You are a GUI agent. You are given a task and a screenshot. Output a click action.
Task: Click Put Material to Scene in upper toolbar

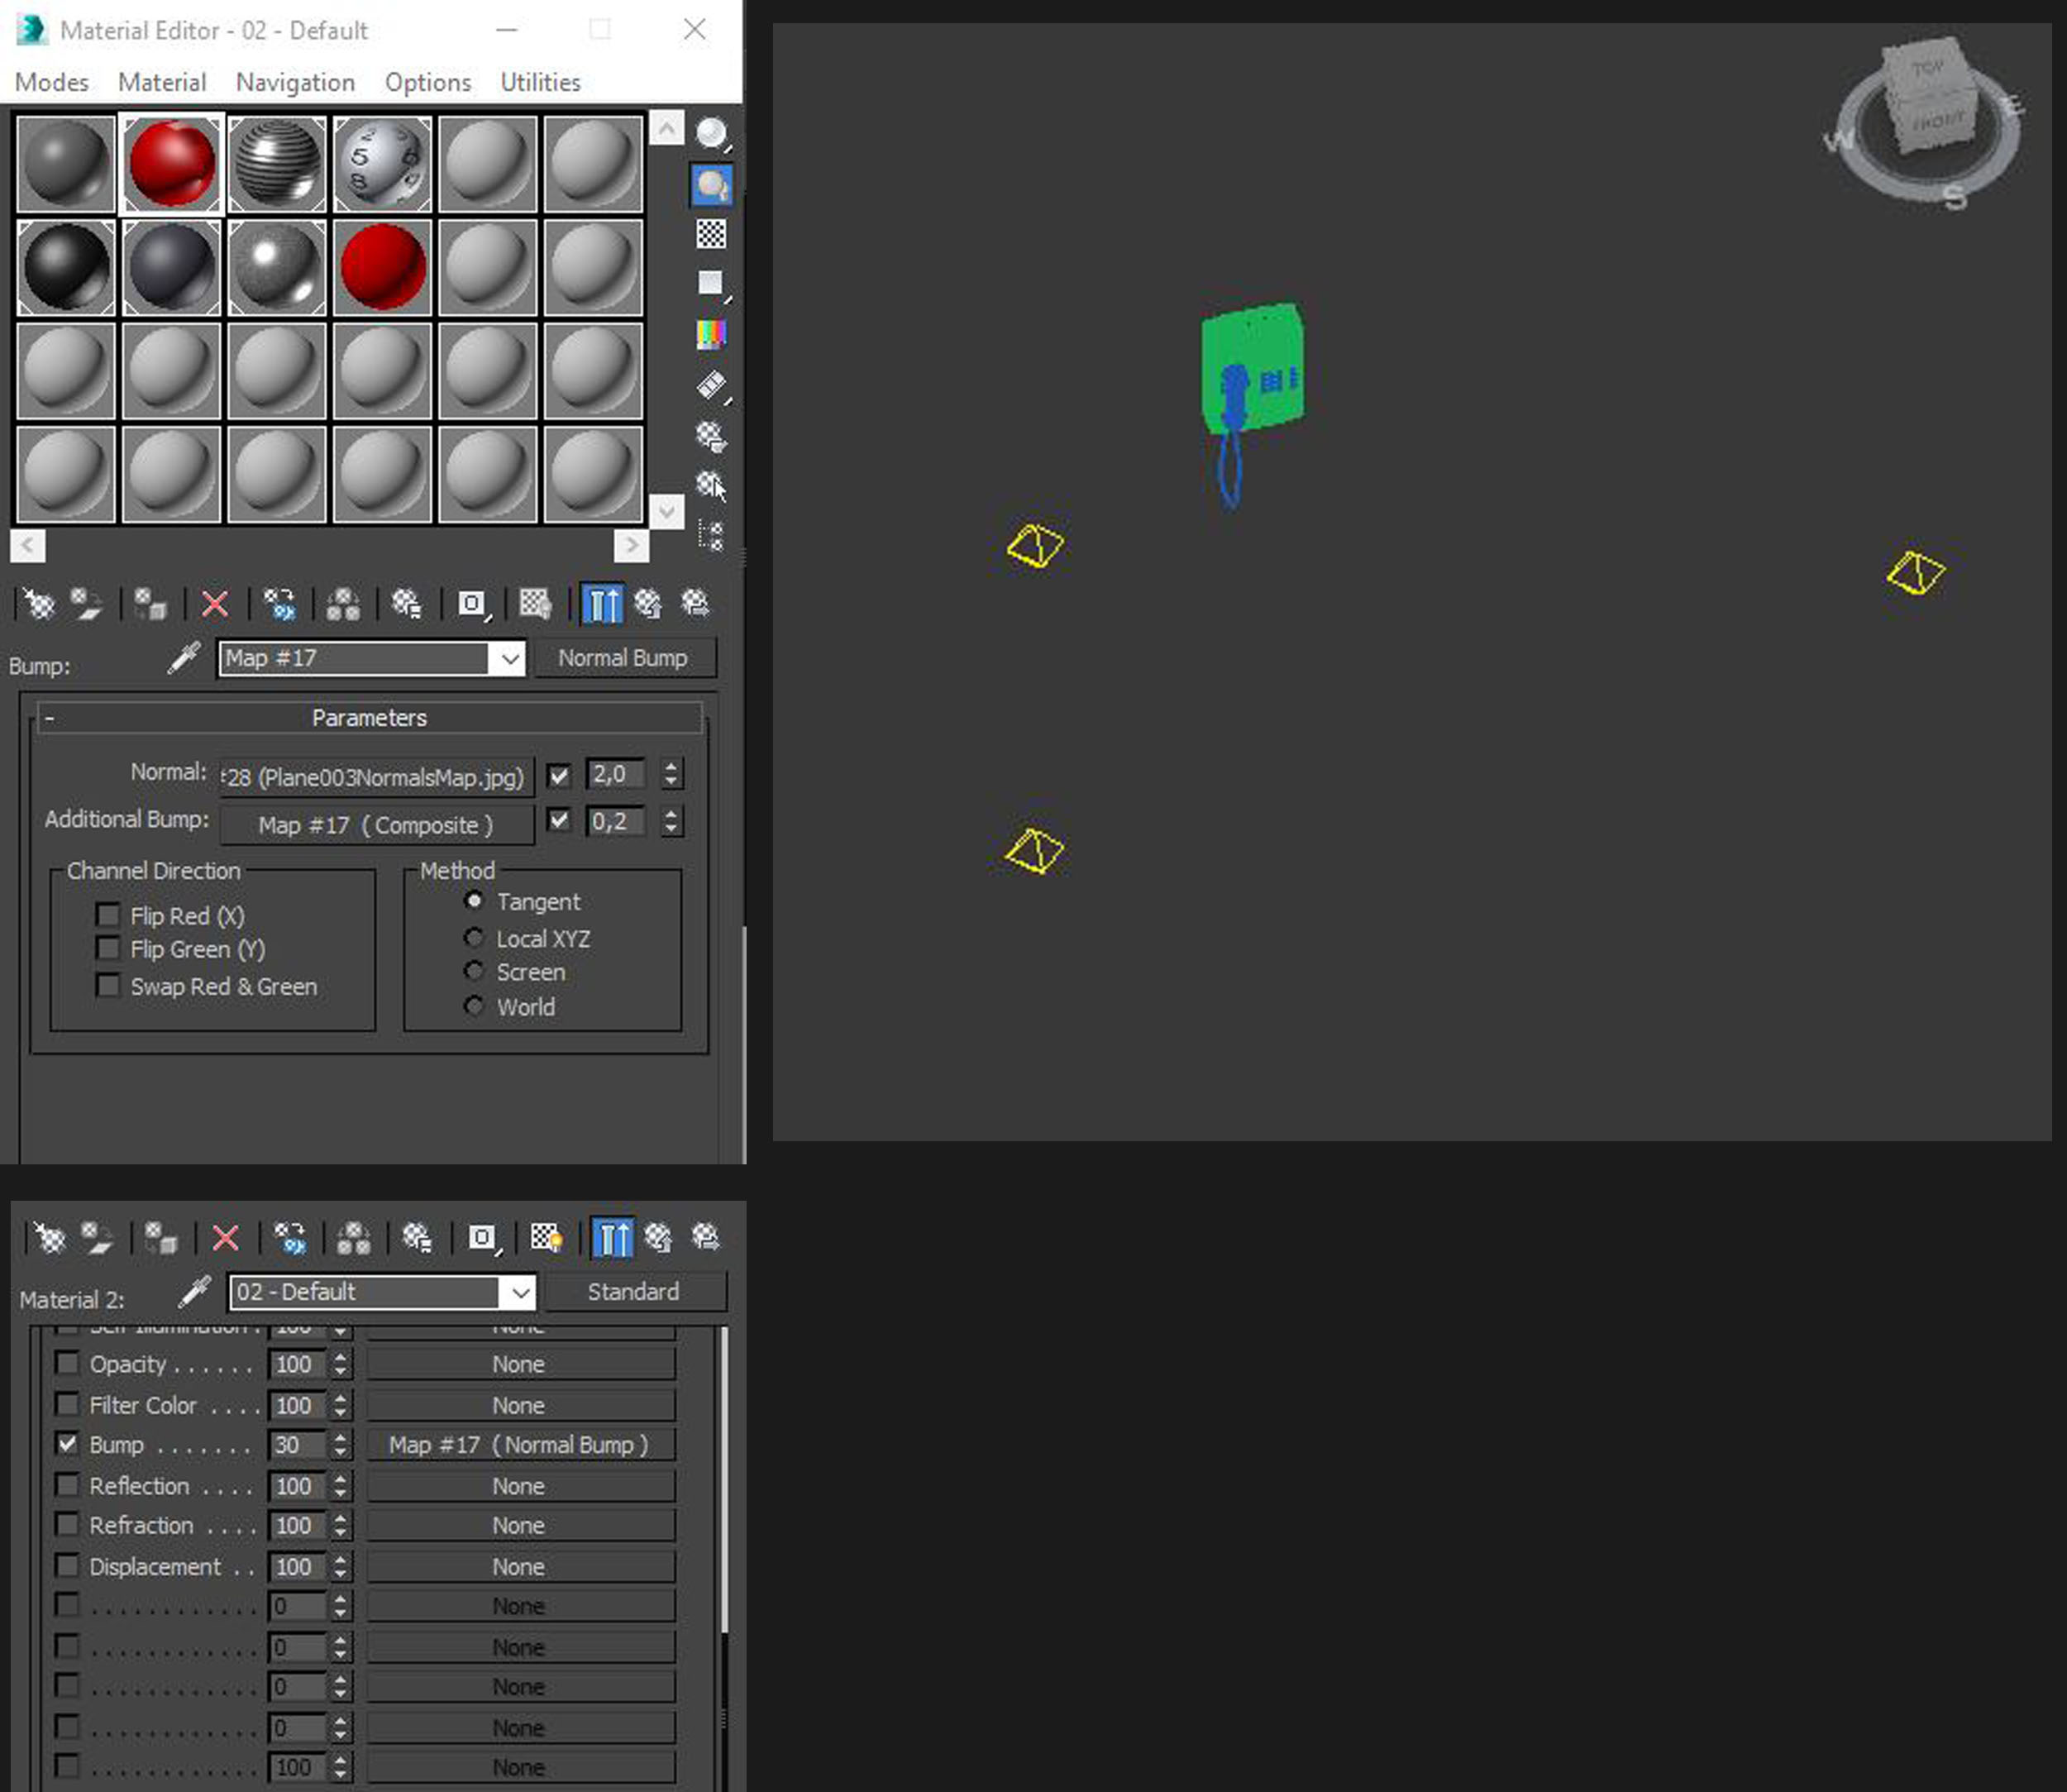tap(86, 603)
